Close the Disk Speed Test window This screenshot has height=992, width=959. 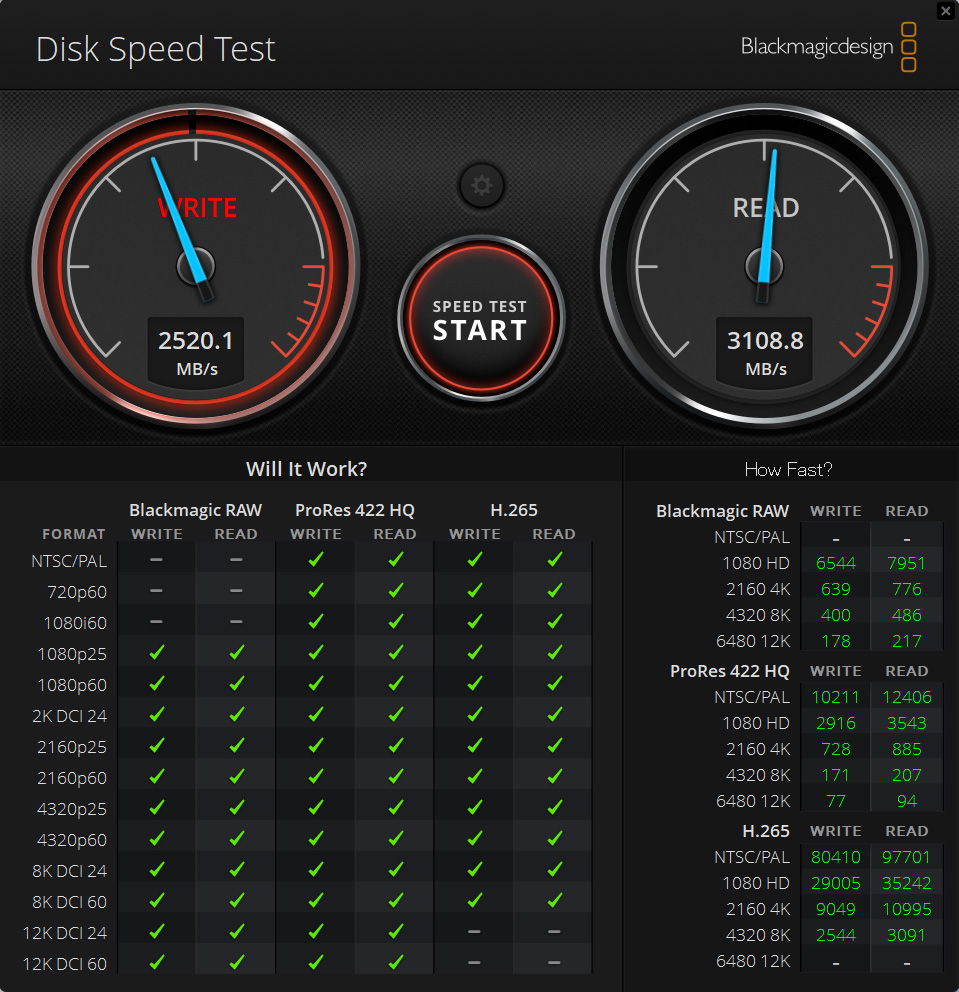coord(946,11)
